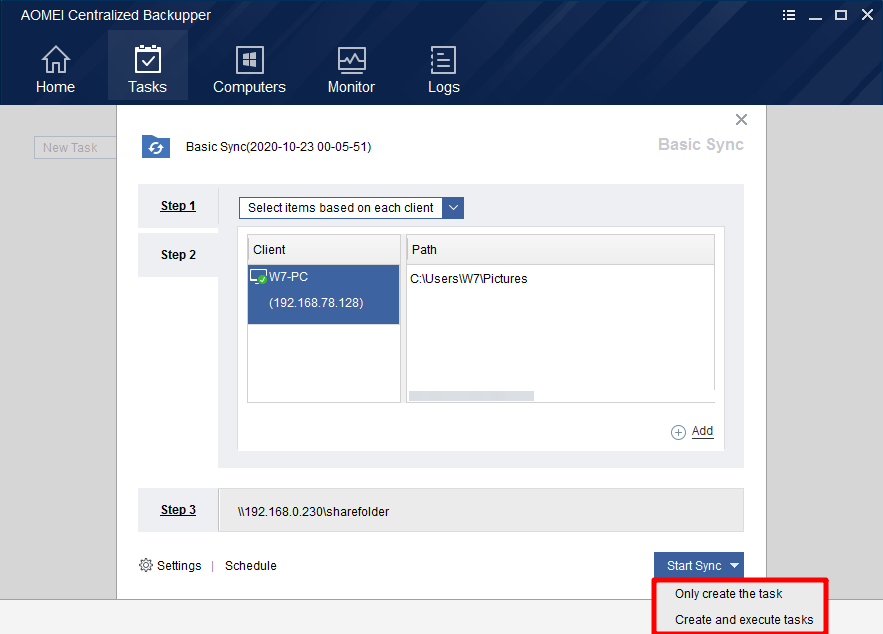Open the Computers section
This screenshot has width=883, height=634.
[x=249, y=69]
